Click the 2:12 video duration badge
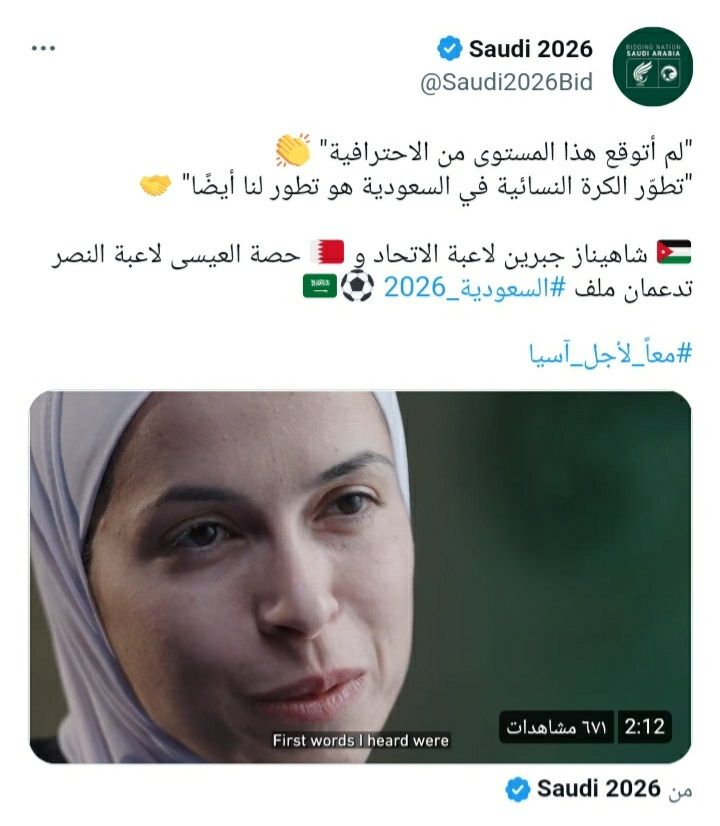 (645, 727)
